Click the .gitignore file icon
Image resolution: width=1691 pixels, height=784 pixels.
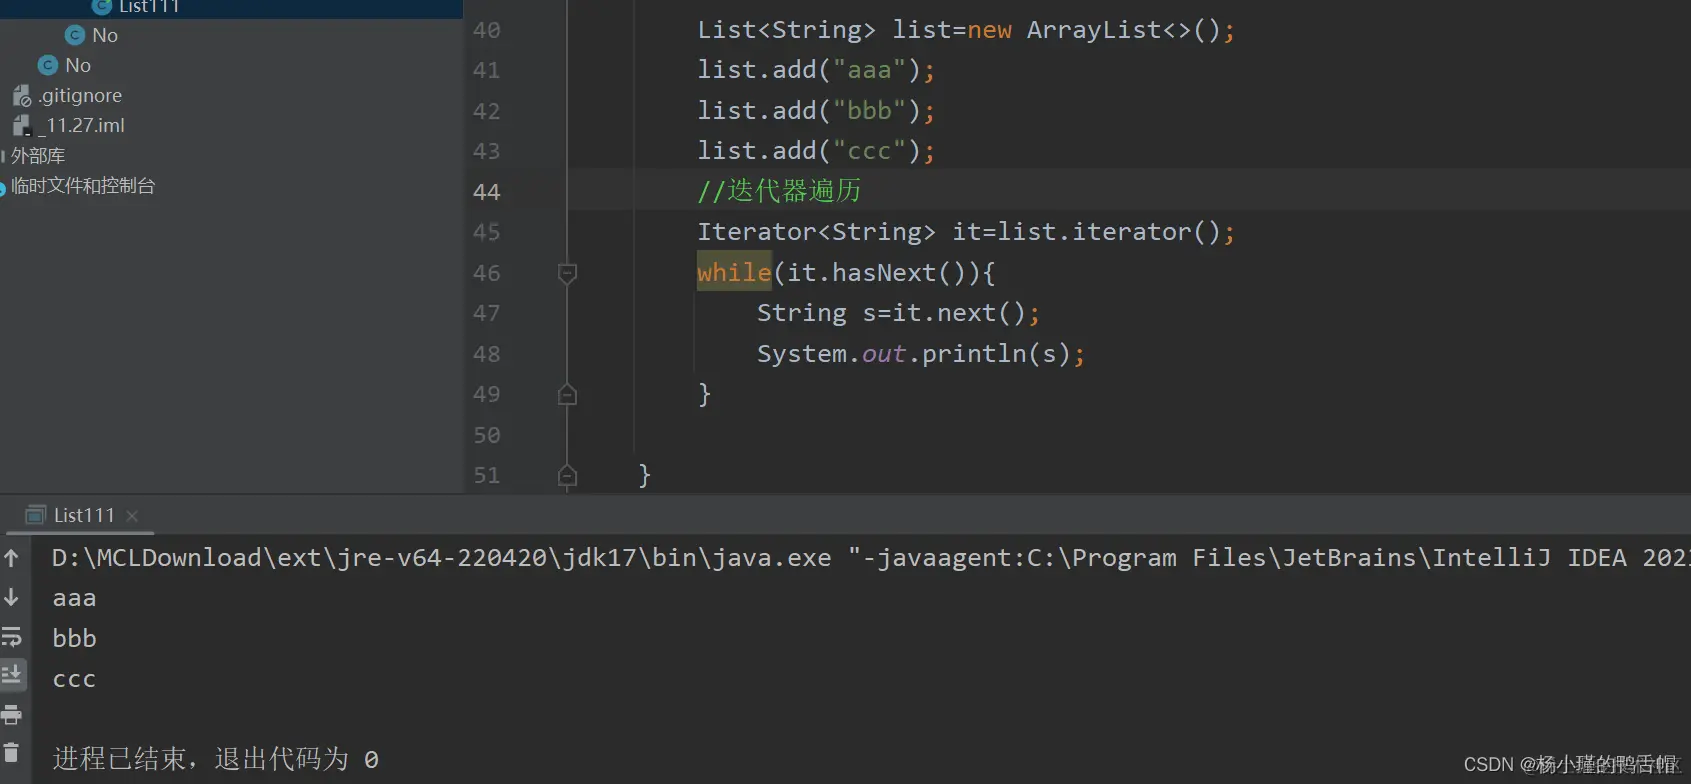point(22,95)
